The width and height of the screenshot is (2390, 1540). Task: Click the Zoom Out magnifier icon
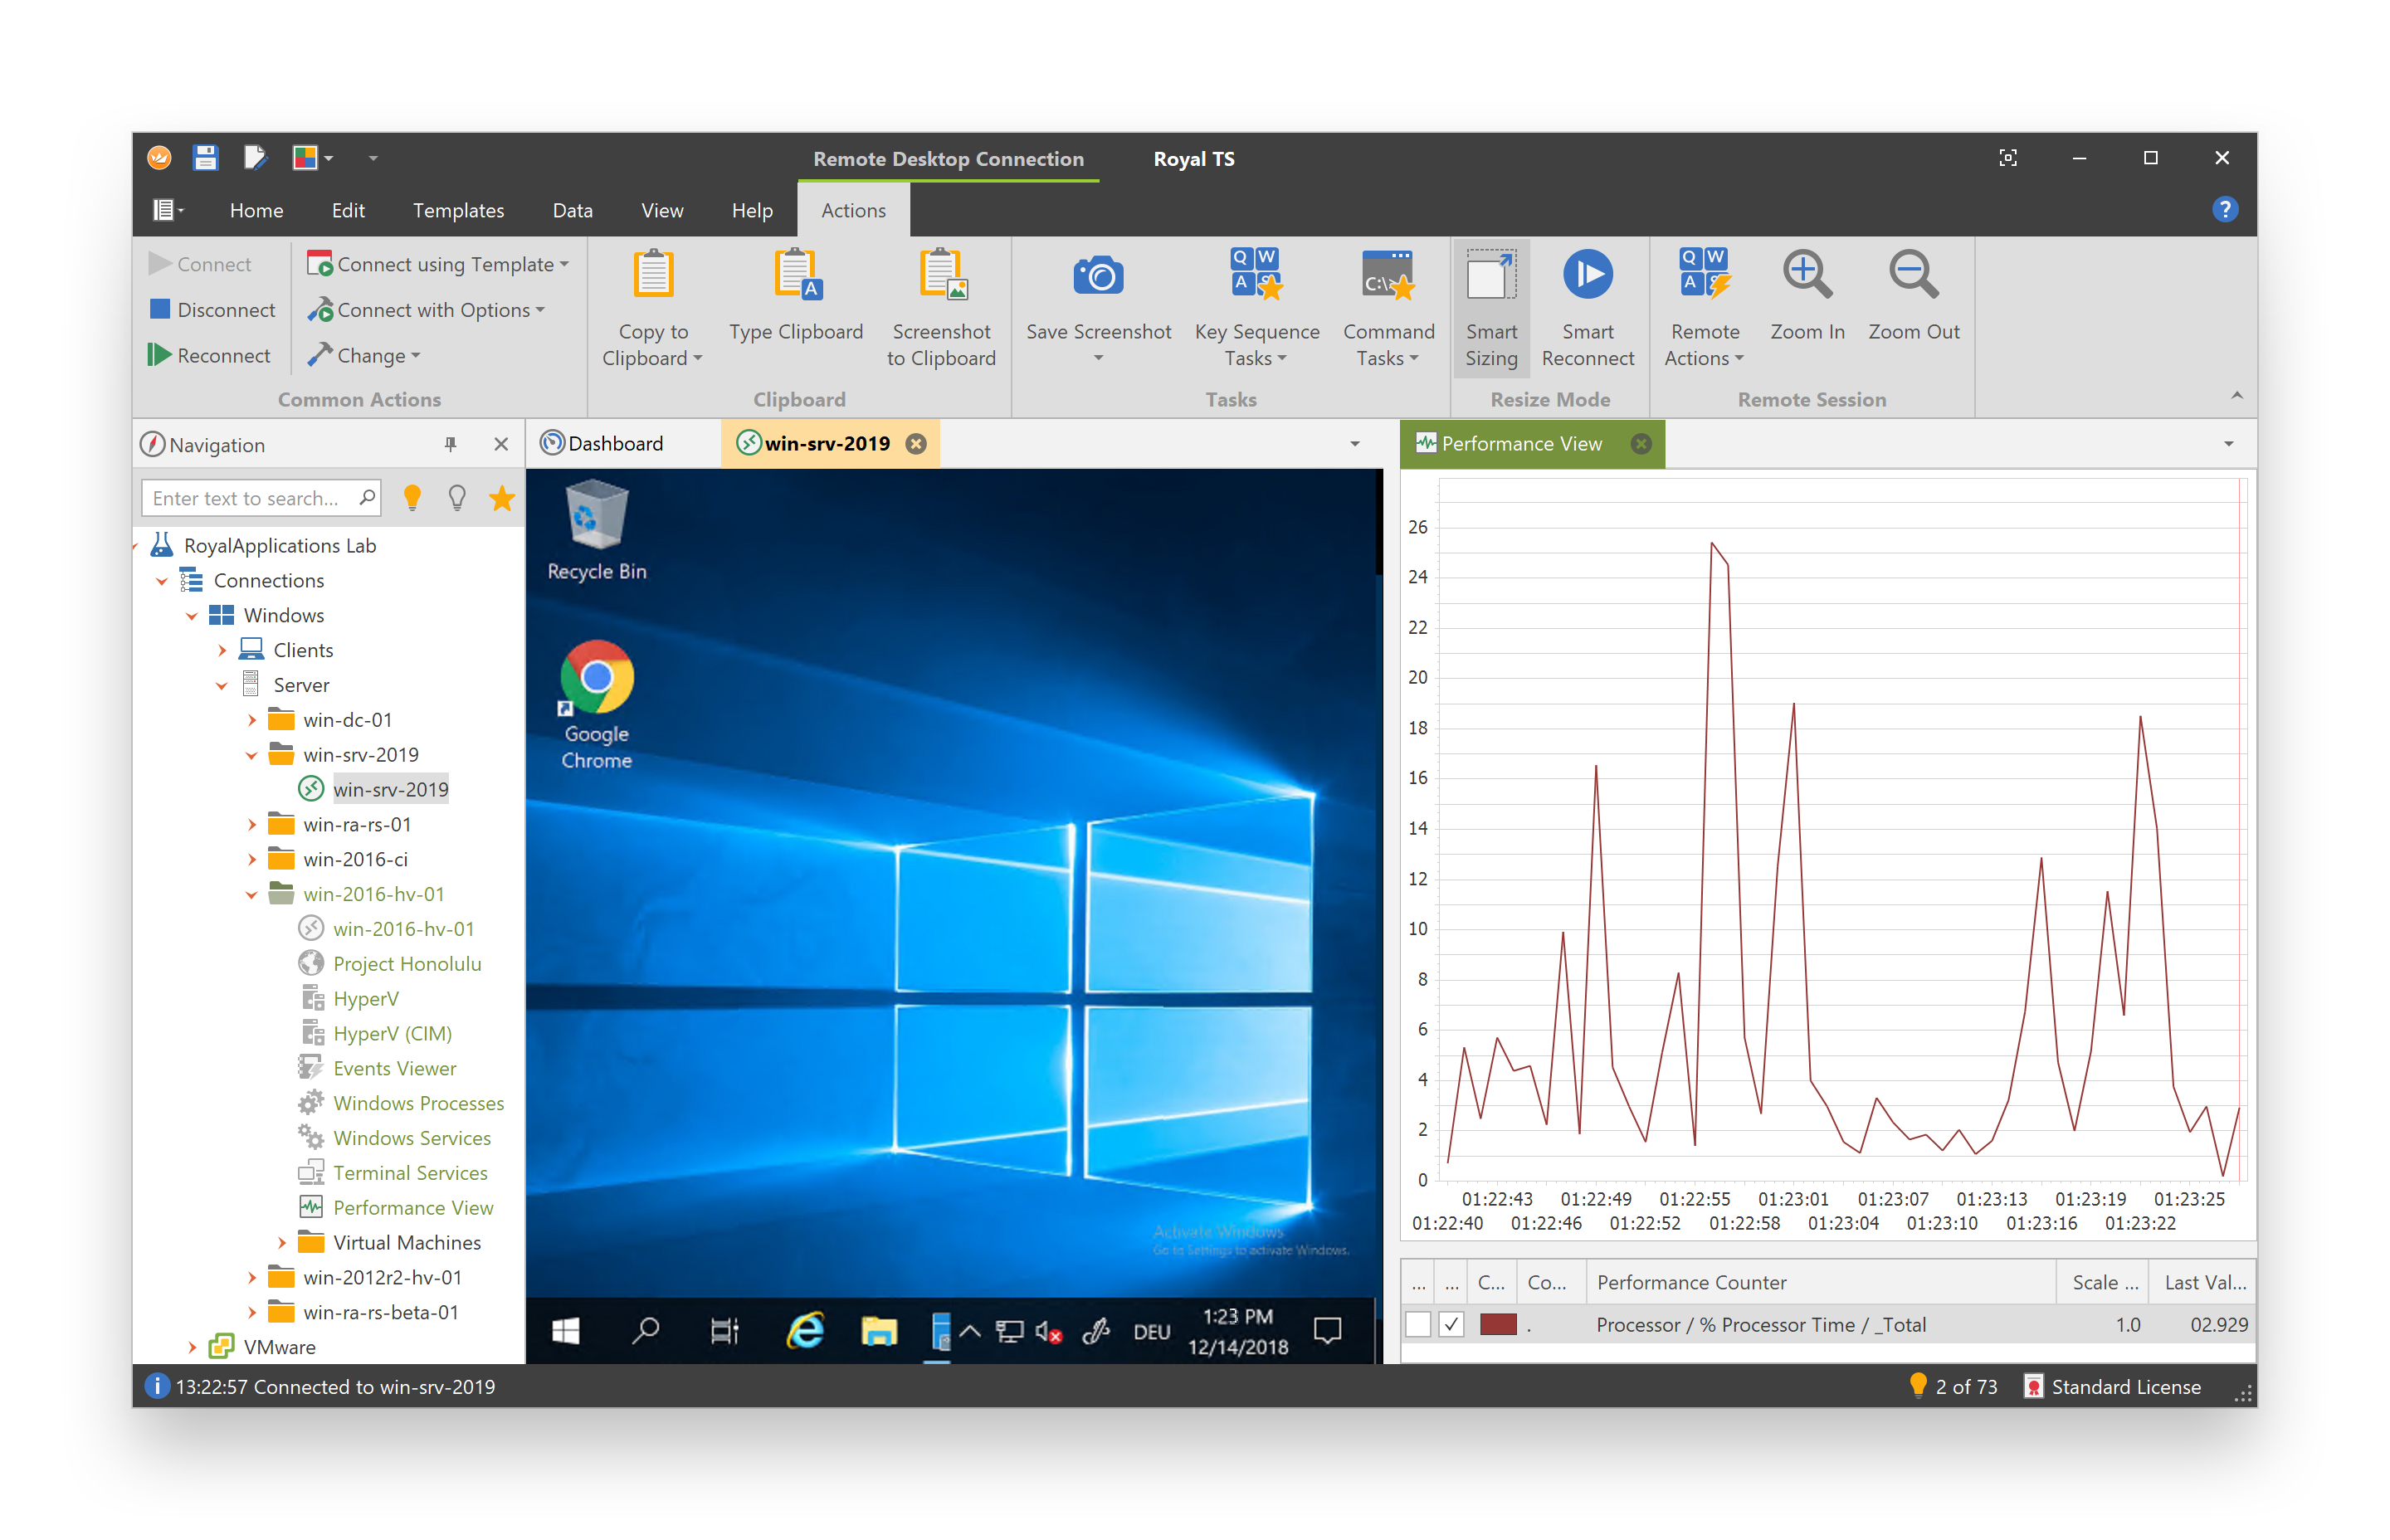click(1912, 275)
